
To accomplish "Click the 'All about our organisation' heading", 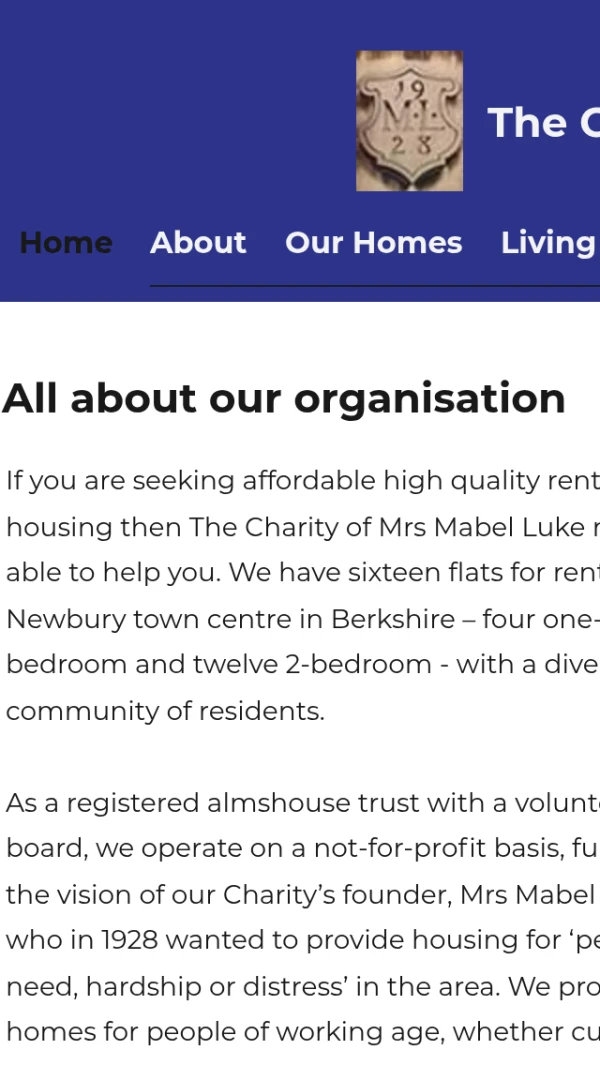I will pyautogui.click(x=284, y=398).
